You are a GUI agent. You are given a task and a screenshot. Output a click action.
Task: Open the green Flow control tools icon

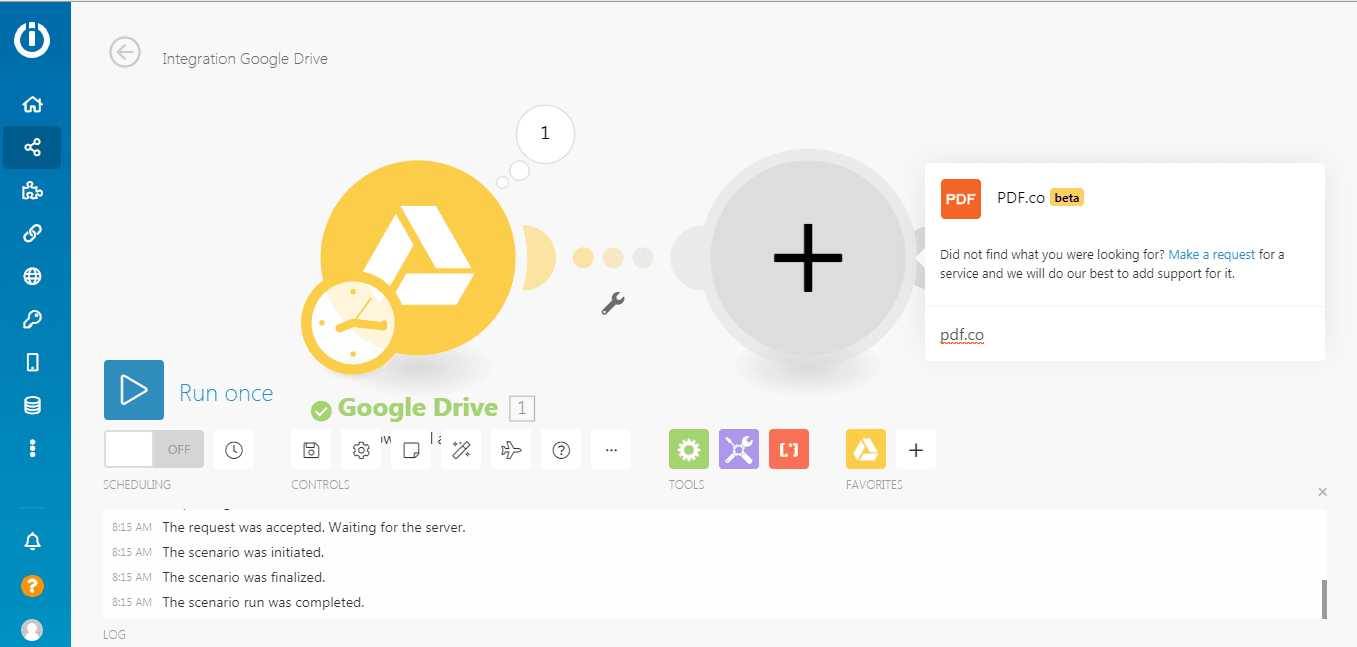pyautogui.click(x=689, y=450)
